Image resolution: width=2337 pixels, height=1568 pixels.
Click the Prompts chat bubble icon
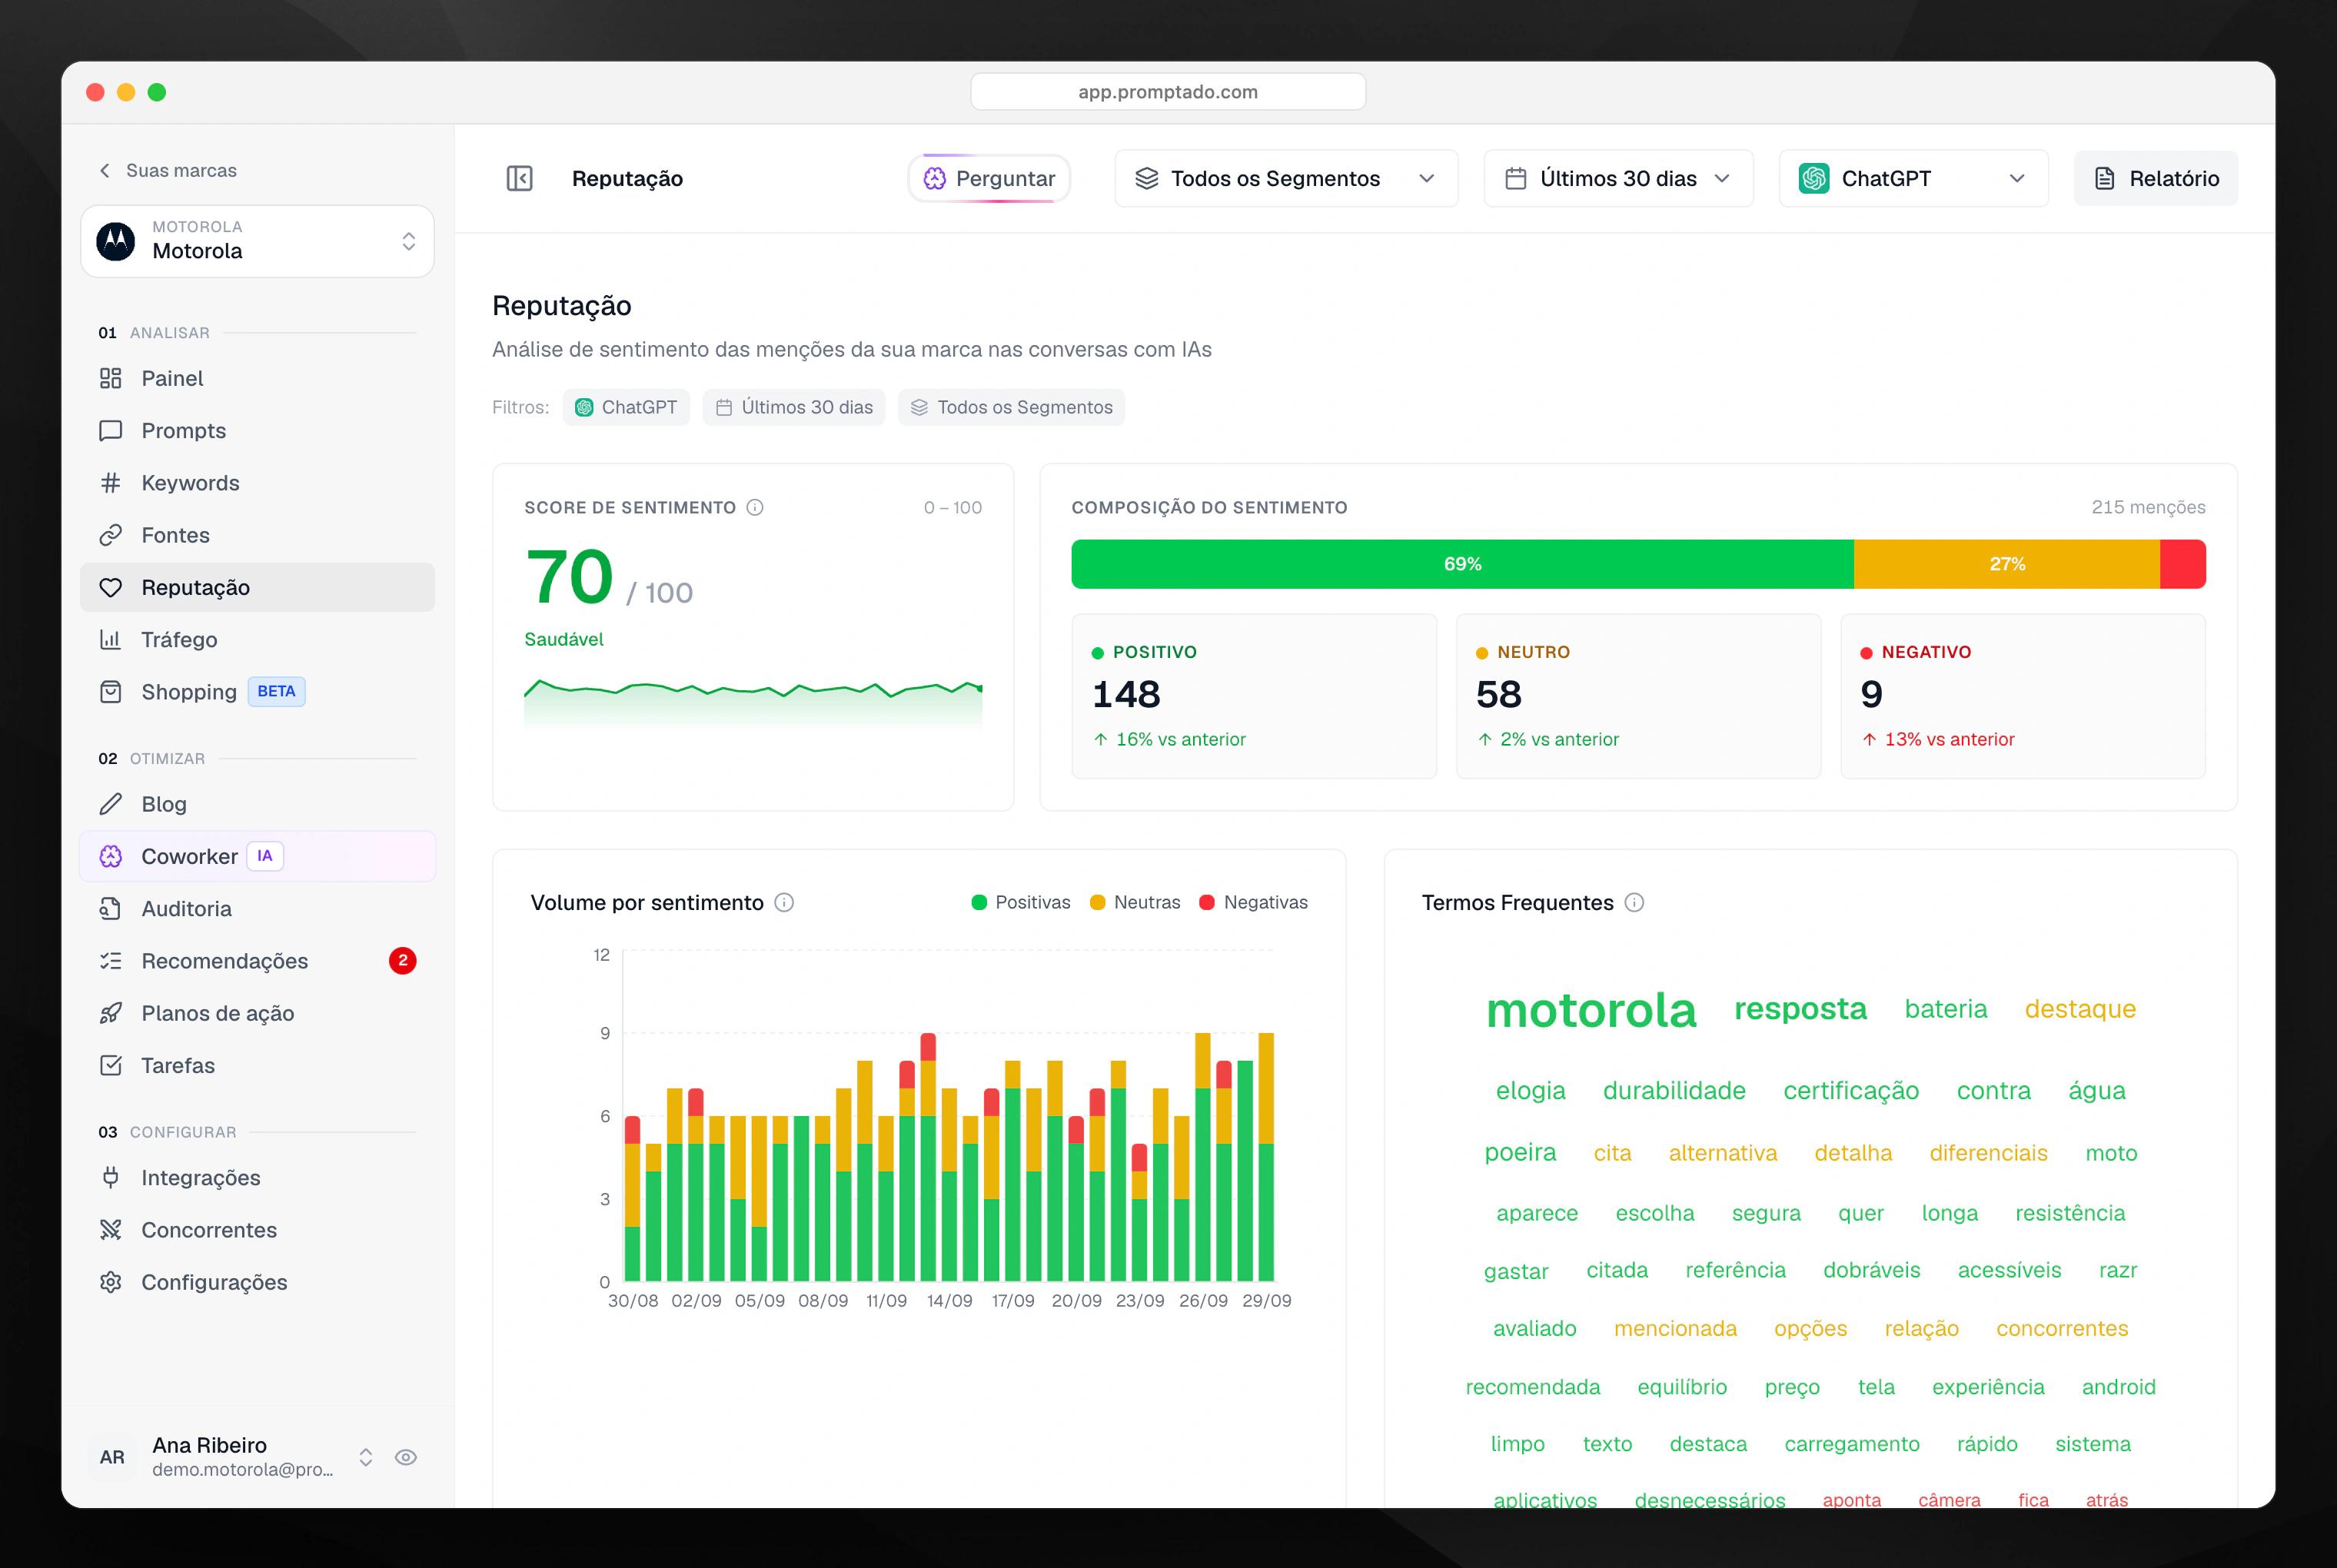(x=111, y=430)
